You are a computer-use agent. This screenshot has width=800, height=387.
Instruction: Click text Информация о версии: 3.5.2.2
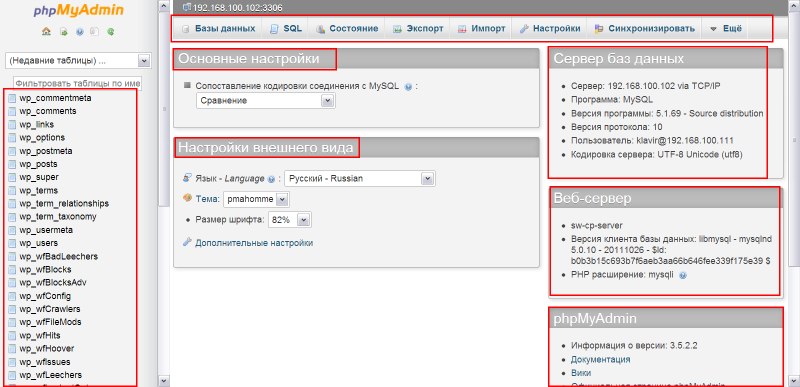tap(634, 345)
